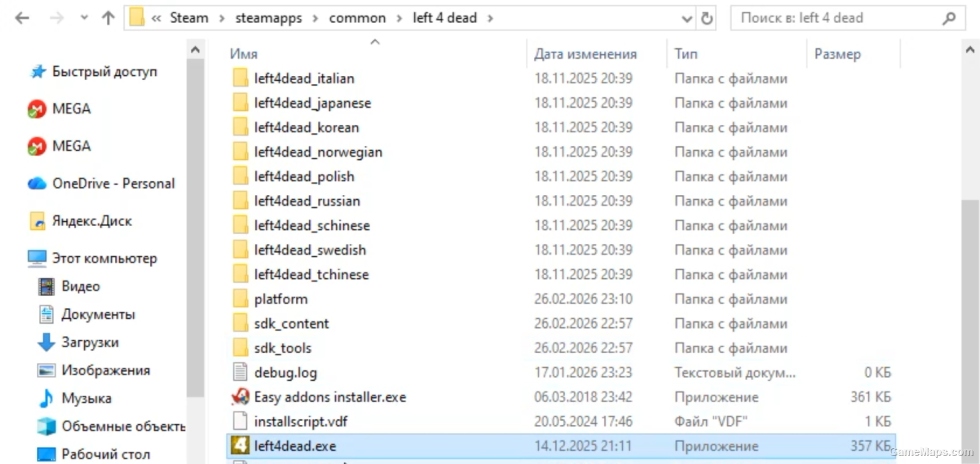Select the left4dead_swedish folder
This screenshot has height=464, width=980.
pos(310,250)
